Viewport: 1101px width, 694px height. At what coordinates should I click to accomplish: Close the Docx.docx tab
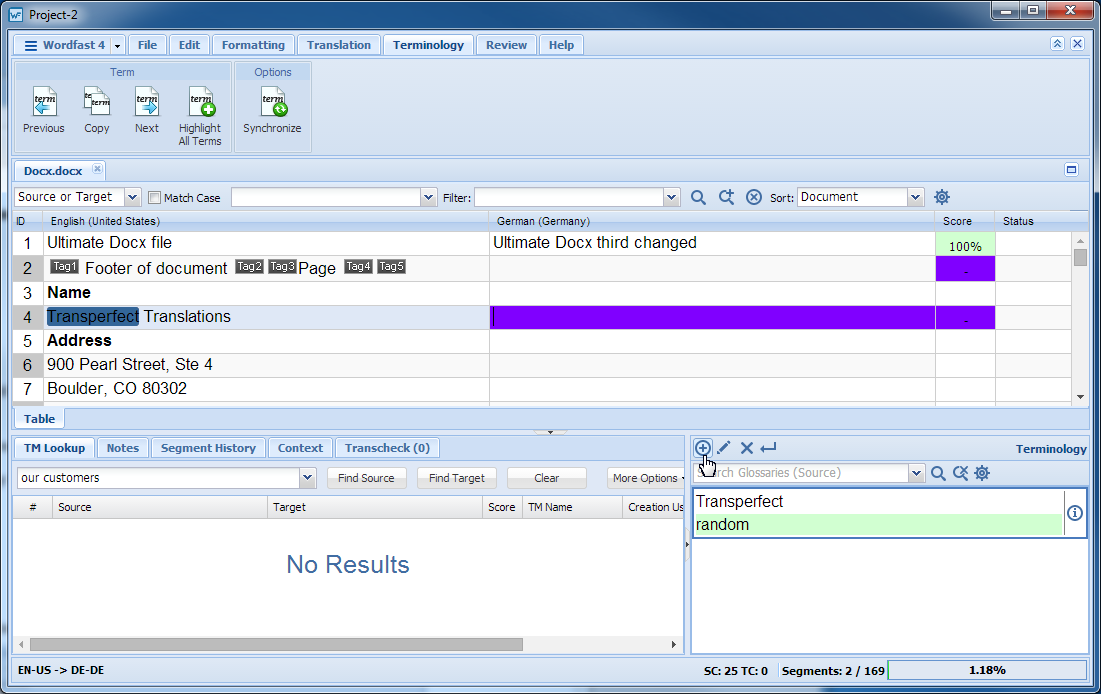click(x=98, y=169)
